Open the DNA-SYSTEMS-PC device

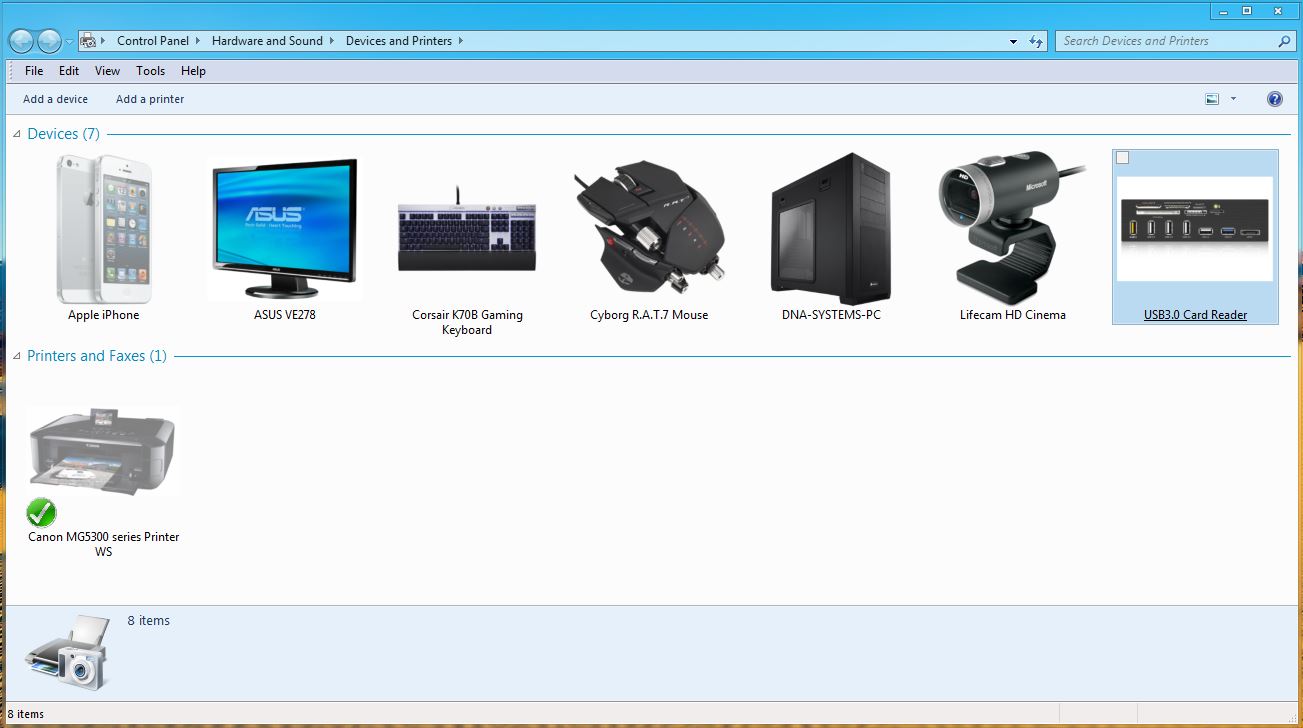tap(831, 230)
